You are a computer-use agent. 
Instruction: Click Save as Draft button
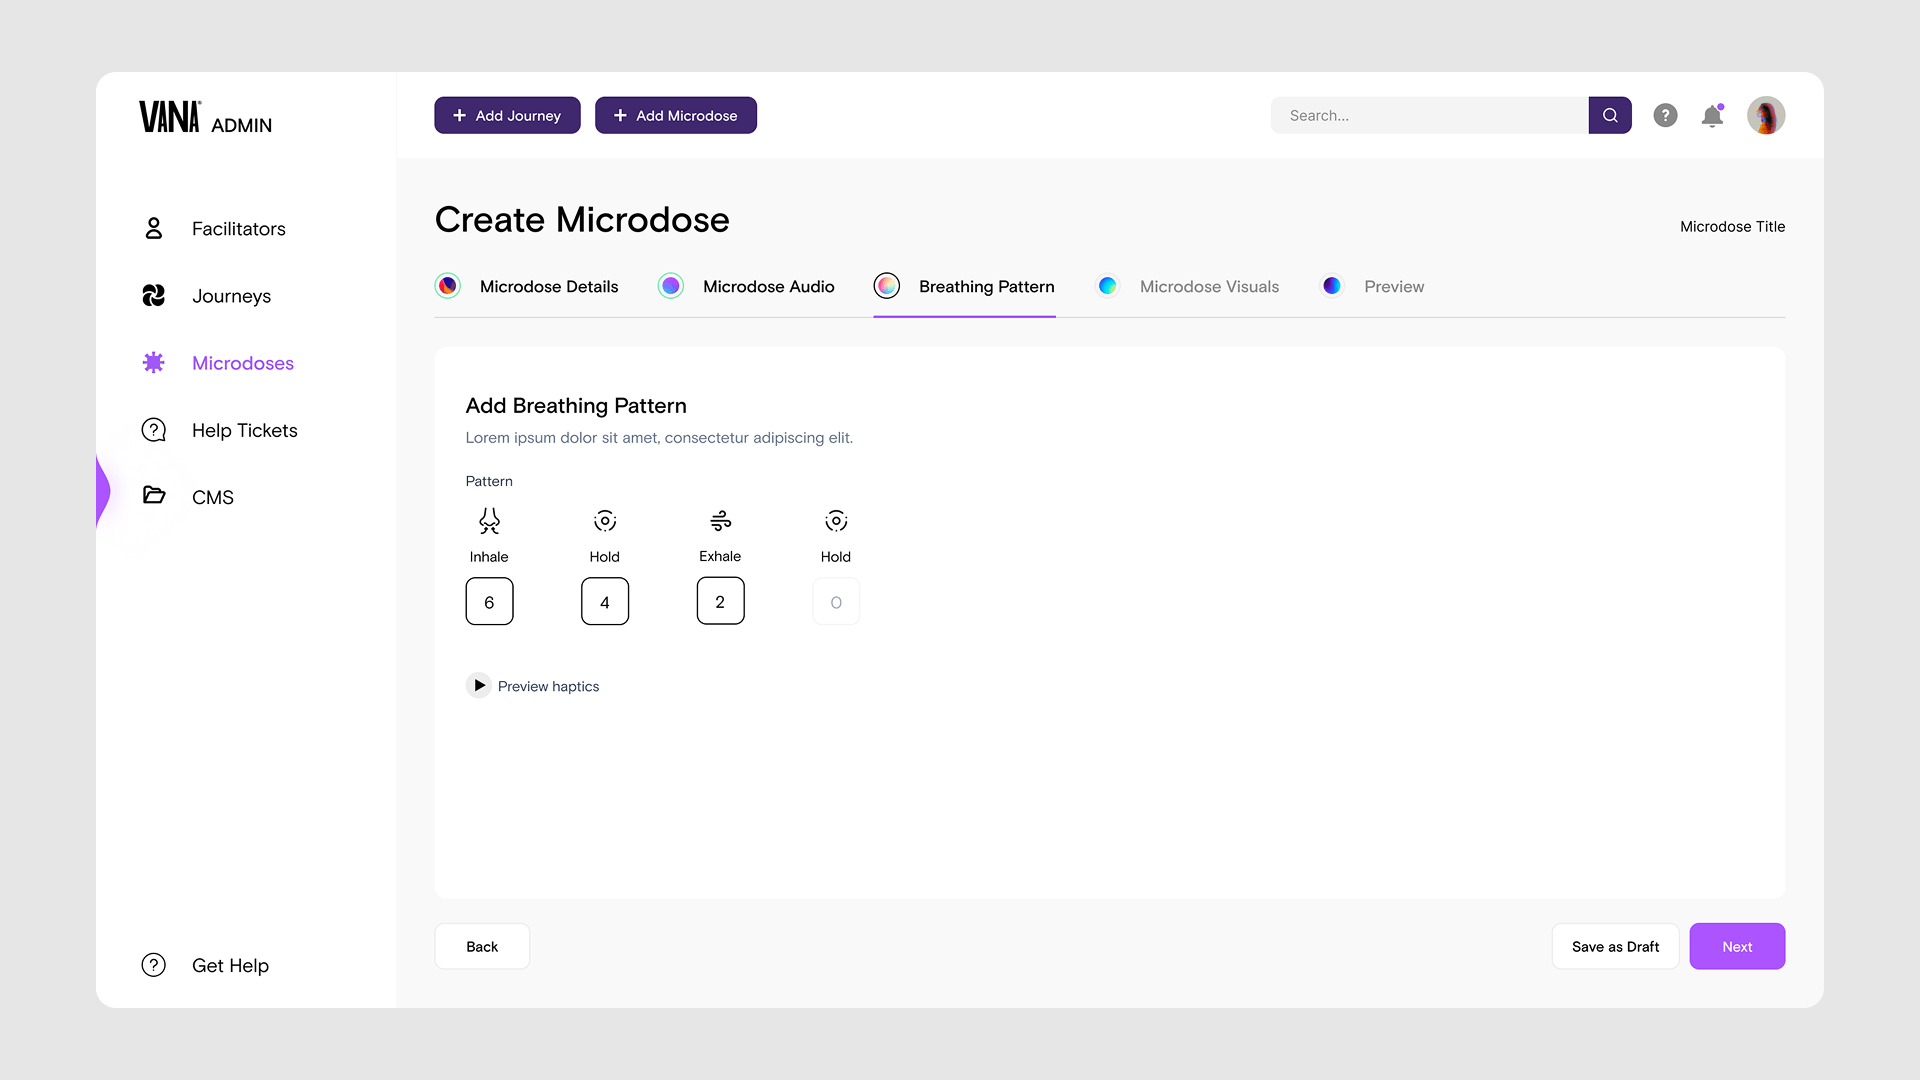[x=1614, y=947]
